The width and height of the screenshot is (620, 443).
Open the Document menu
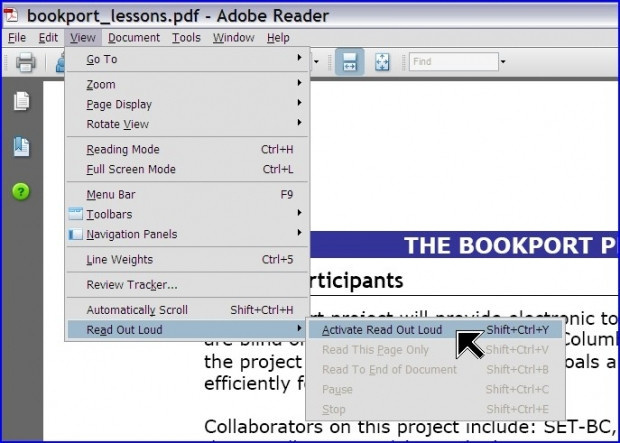[134, 38]
